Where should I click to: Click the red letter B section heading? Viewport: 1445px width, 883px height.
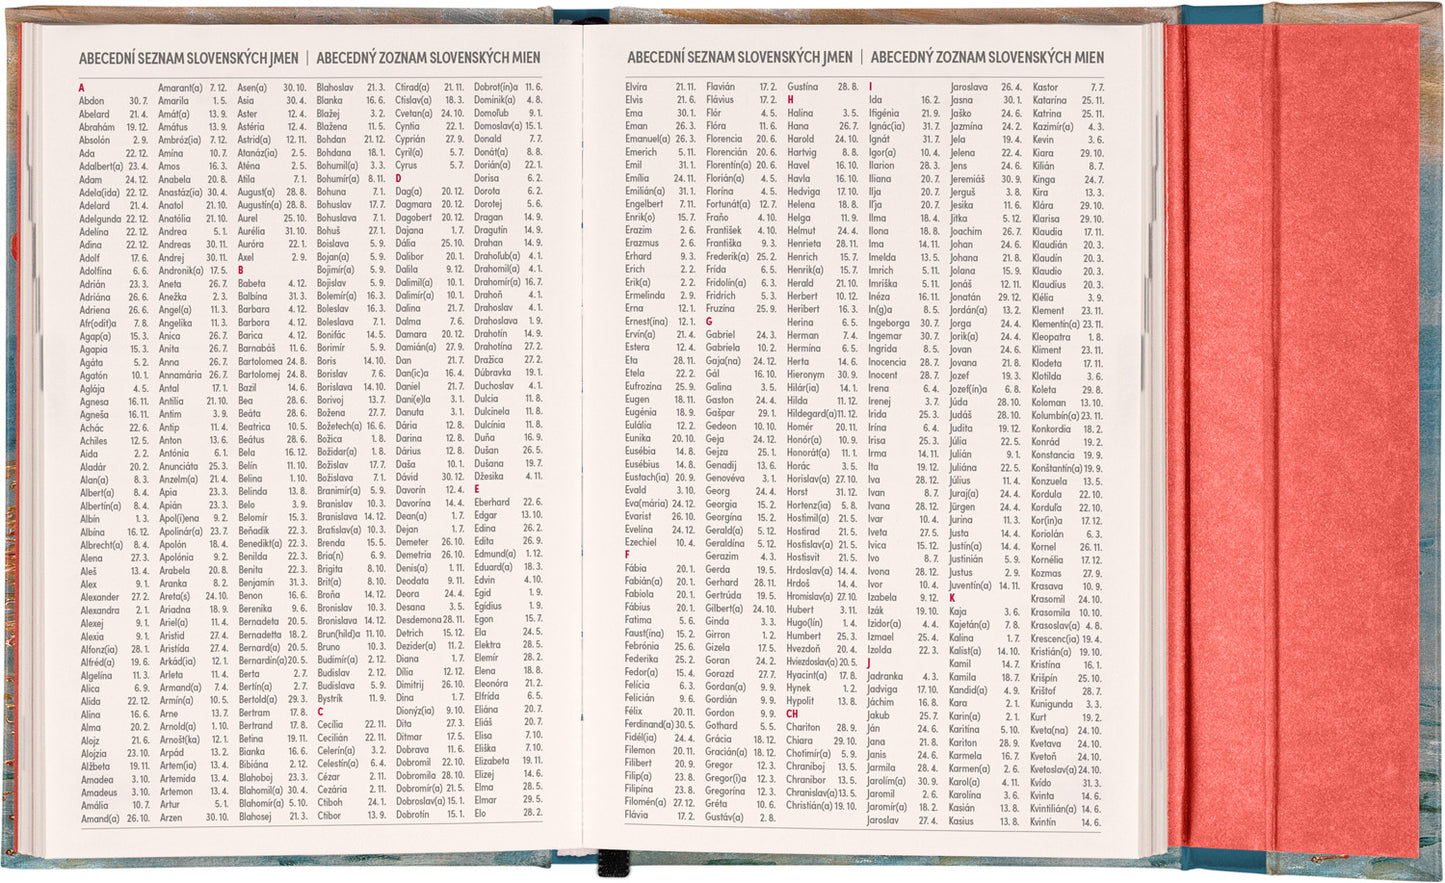pyautogui.click(x=241, y=270)
